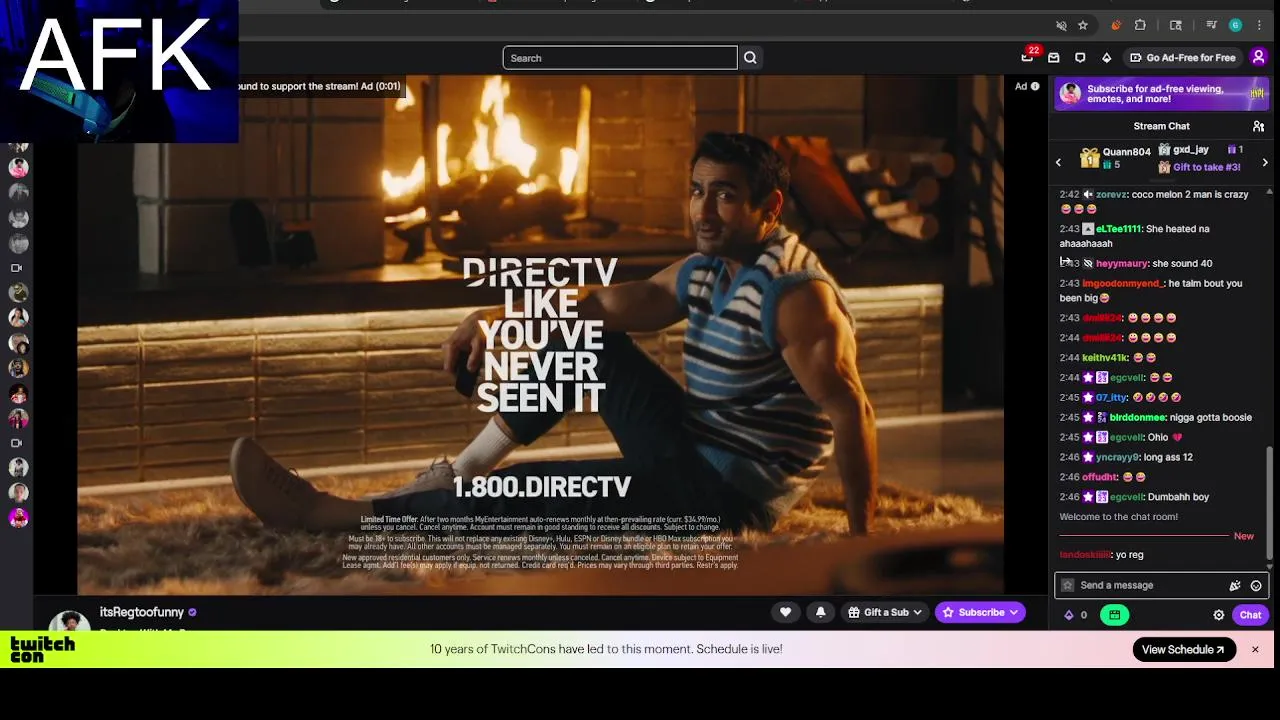Click the itsRegtoofunny channel name

pyautogui.click(x=142, y=612)
